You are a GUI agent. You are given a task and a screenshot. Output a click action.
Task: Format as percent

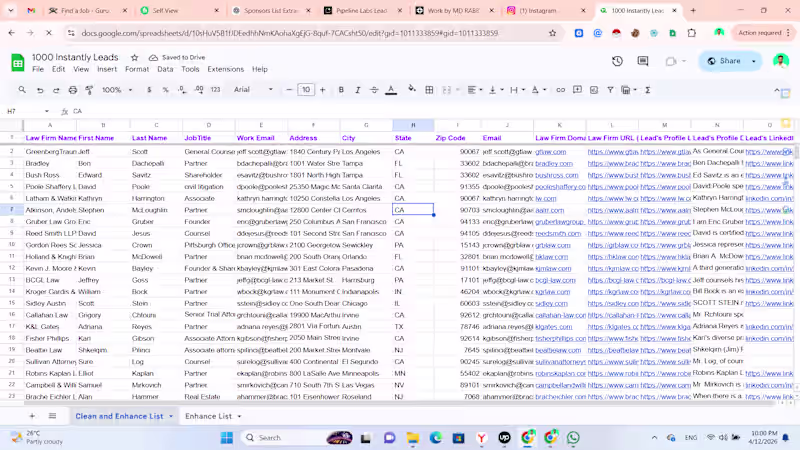[x=165, y=90]
